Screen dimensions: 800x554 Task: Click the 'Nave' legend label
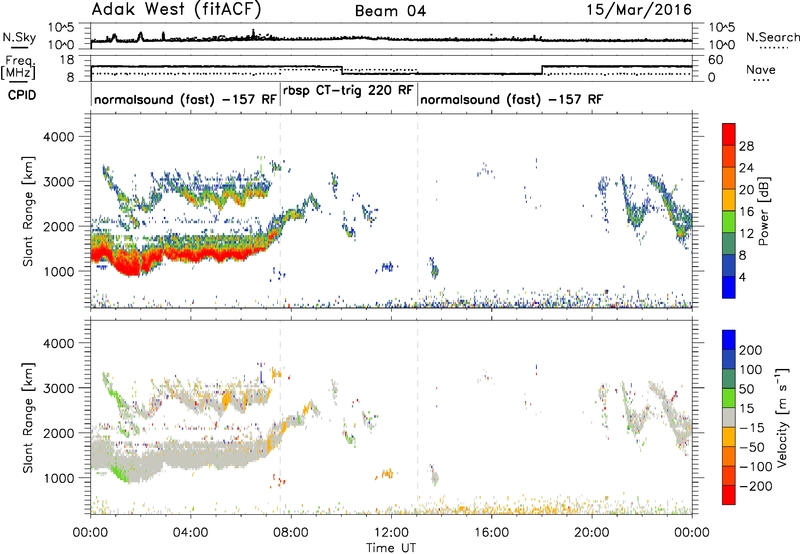(761, 70)
